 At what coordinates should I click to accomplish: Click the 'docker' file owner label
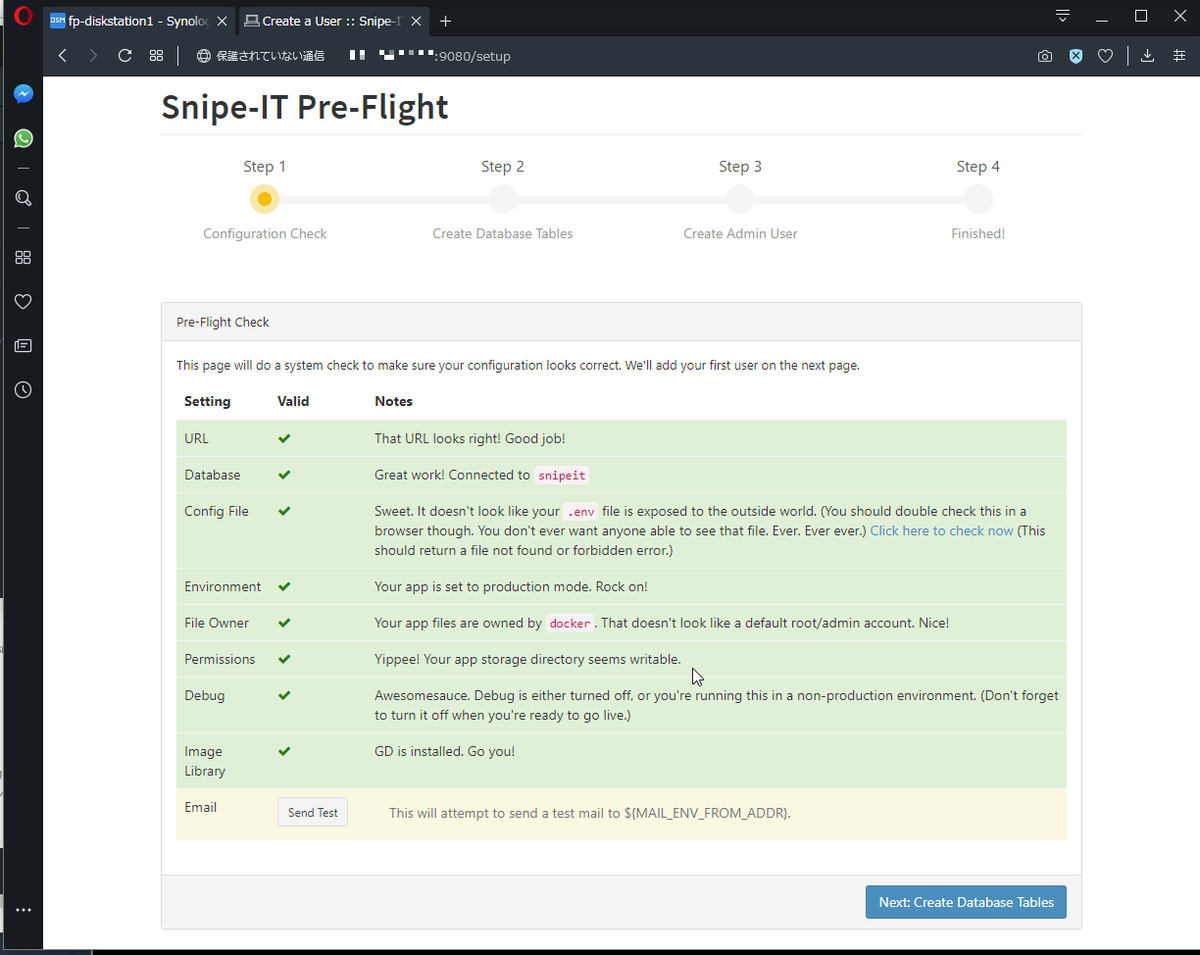click(x=570, y=623)
